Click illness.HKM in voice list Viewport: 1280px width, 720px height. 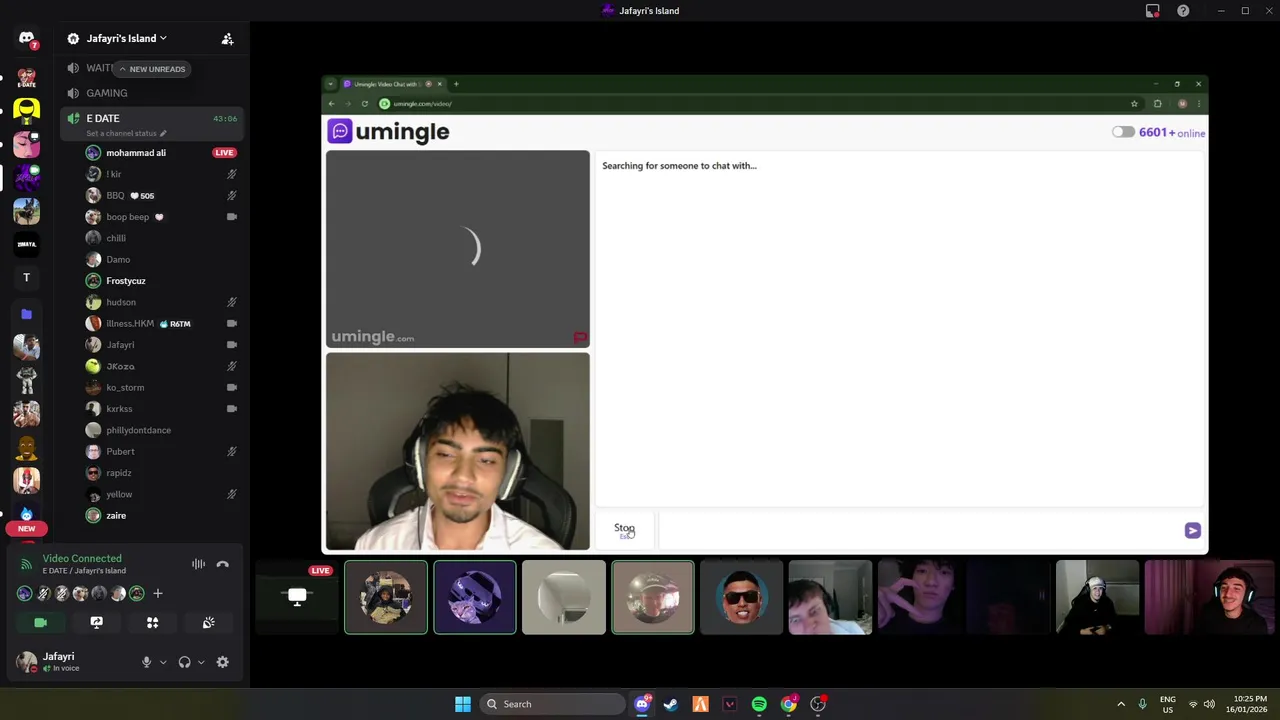(x=130, y=324)
